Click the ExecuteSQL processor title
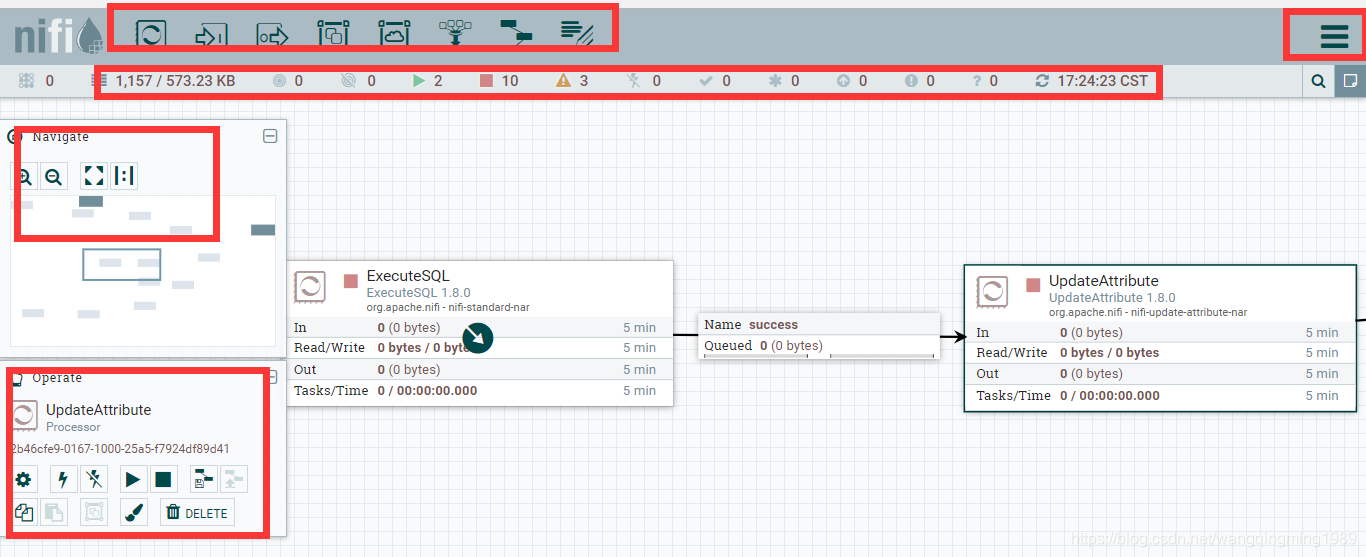 (408, 276)
